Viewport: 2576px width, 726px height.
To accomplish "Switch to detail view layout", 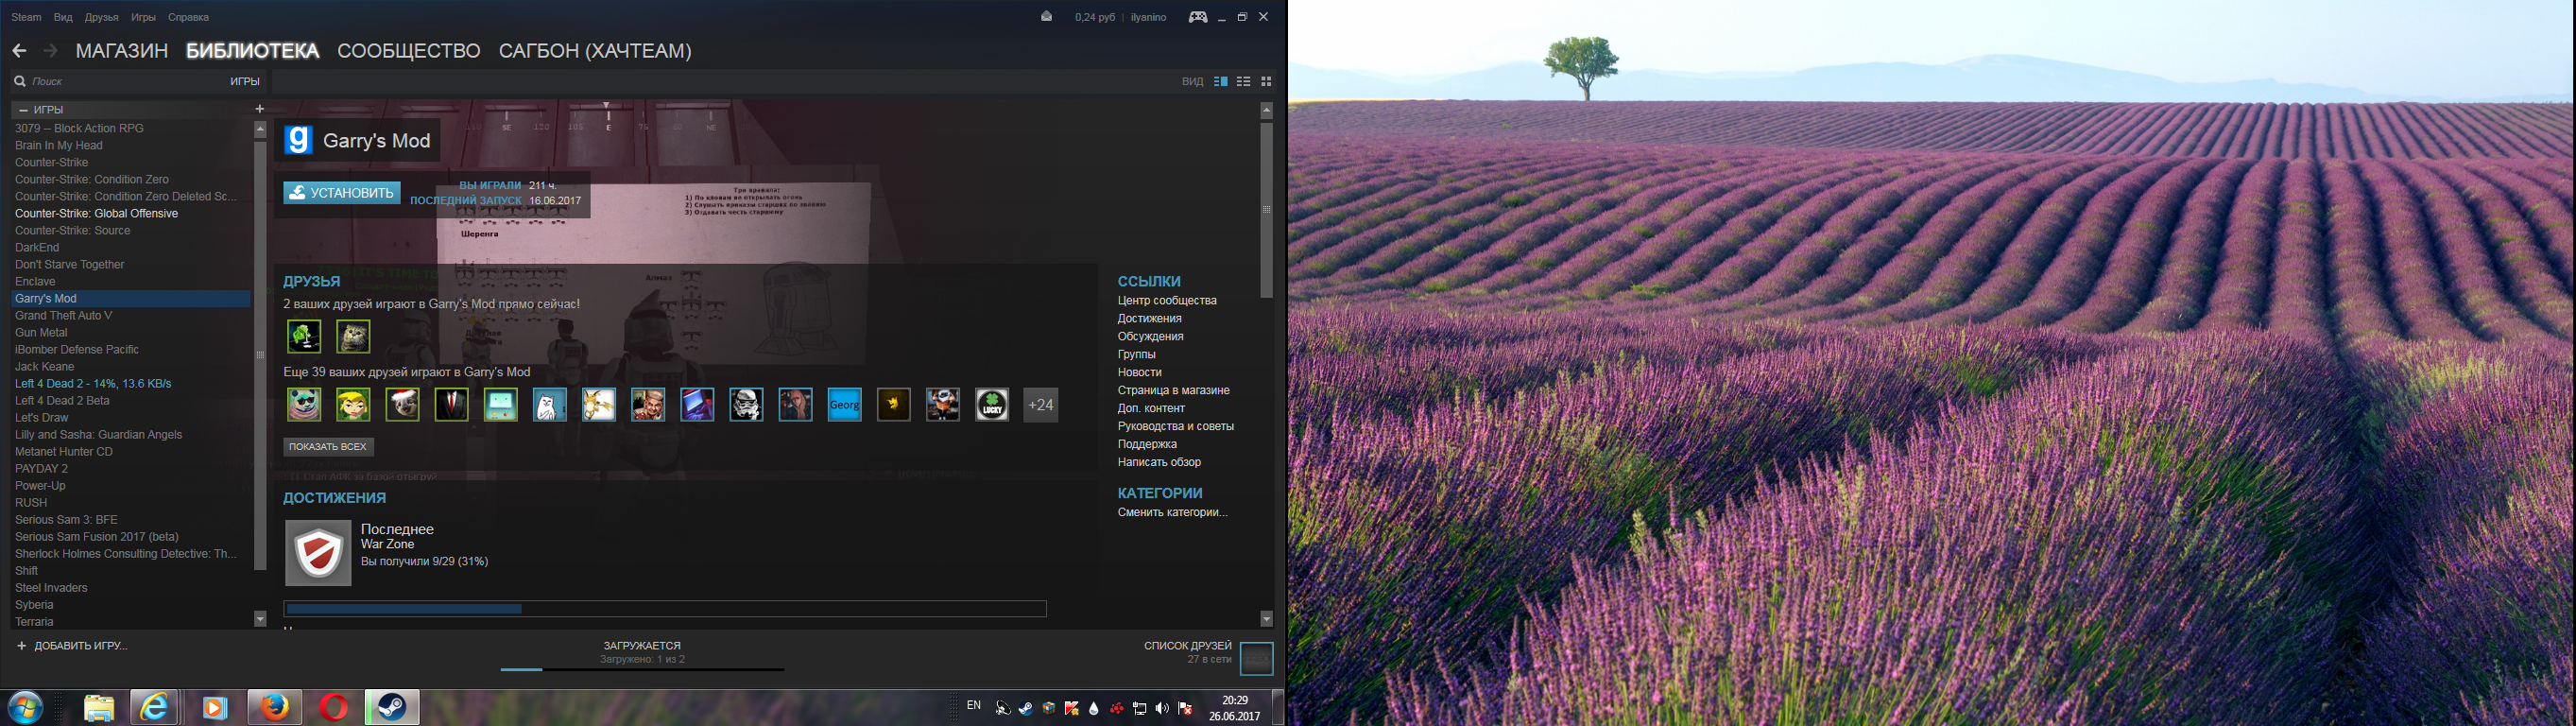I will coord(1220,81).
